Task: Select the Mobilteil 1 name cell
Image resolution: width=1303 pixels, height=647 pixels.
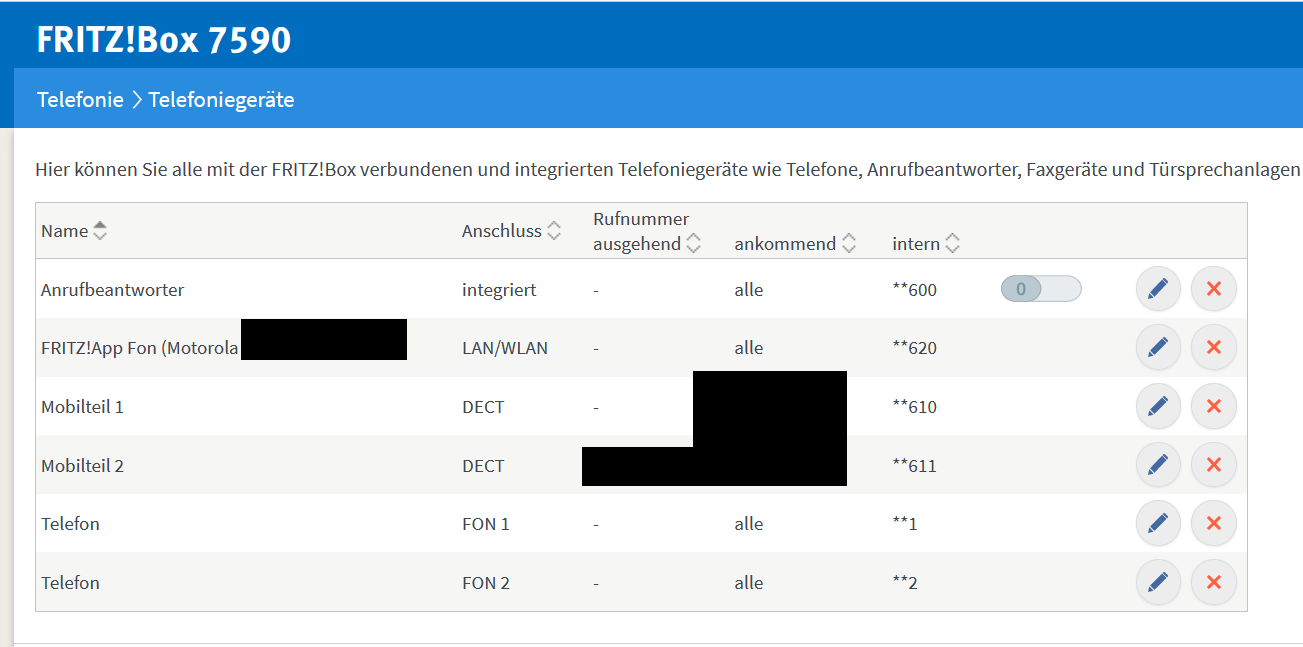Action: (x=82, y=407)
